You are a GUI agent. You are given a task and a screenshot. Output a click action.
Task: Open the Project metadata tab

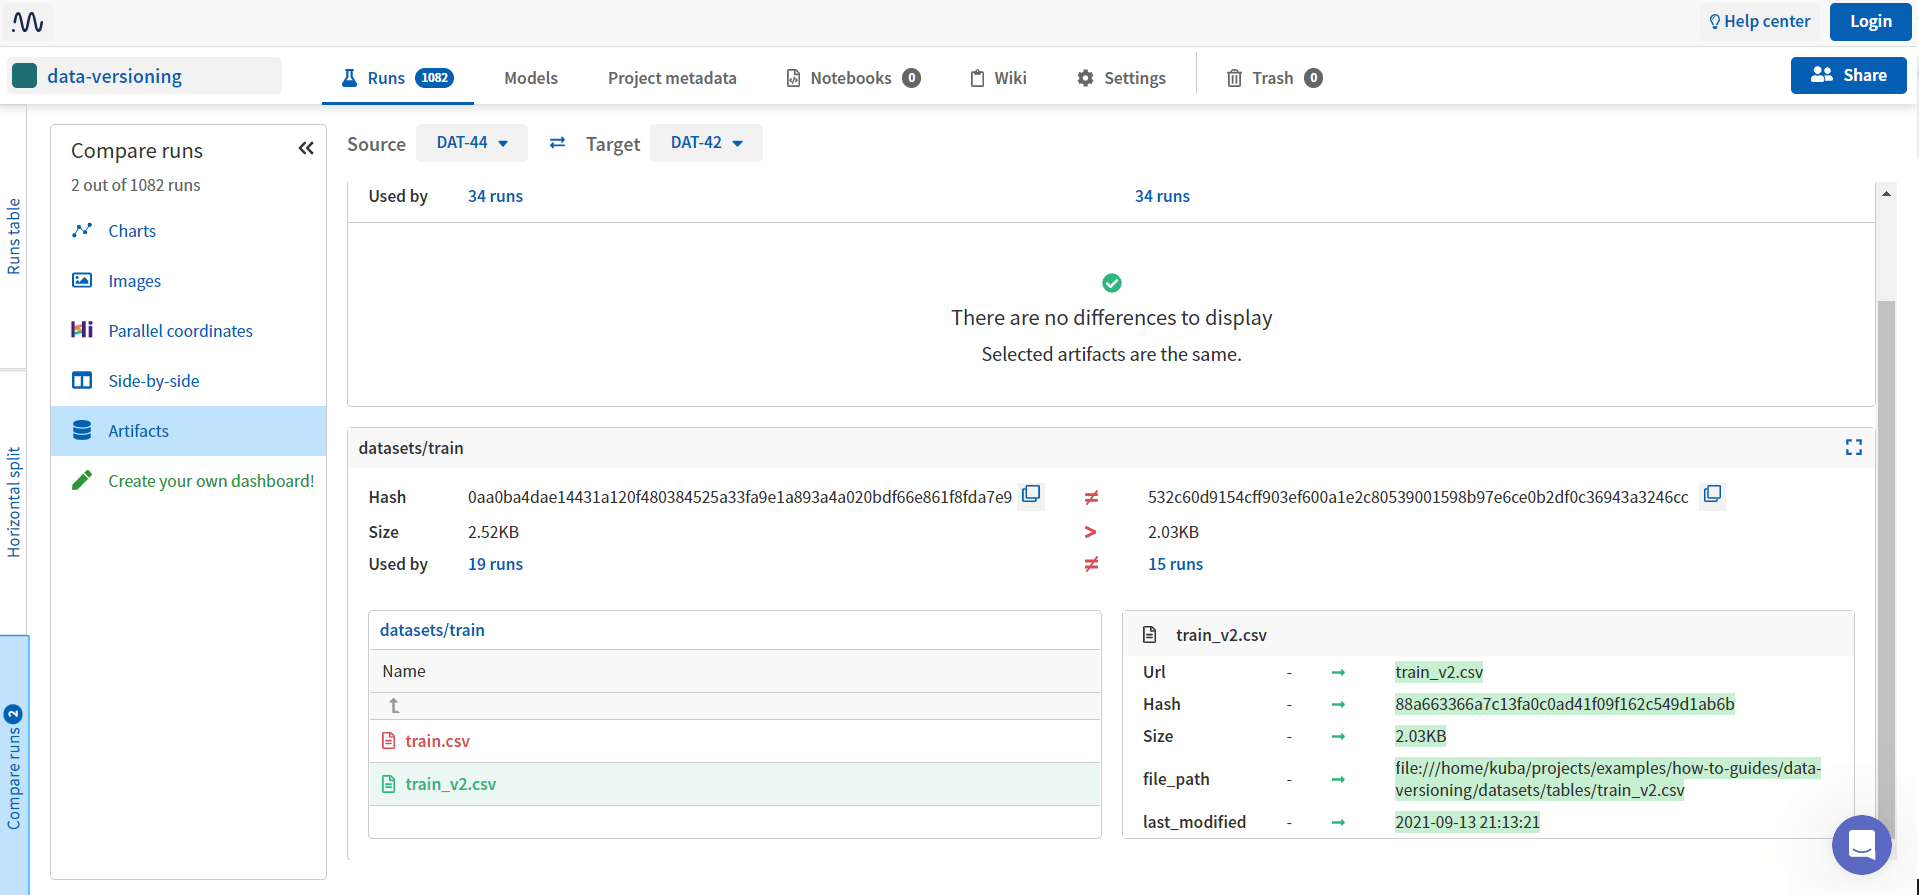click(672, 78)
